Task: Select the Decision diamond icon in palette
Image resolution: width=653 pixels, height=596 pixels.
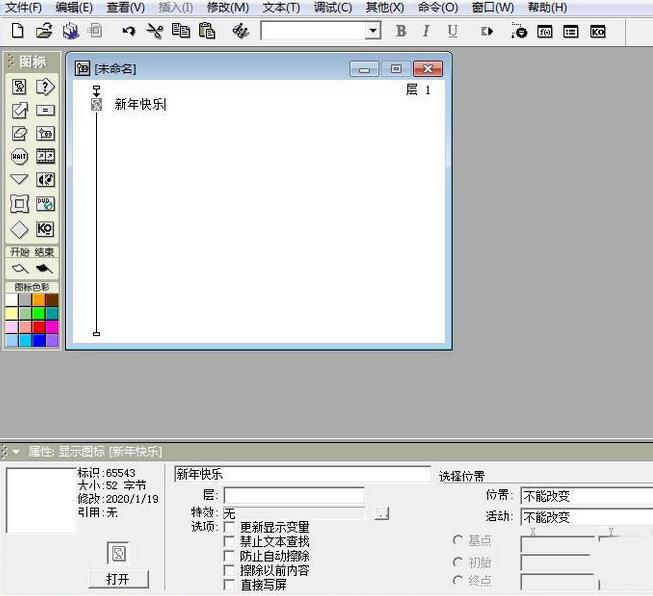Action: pos(19,229)
